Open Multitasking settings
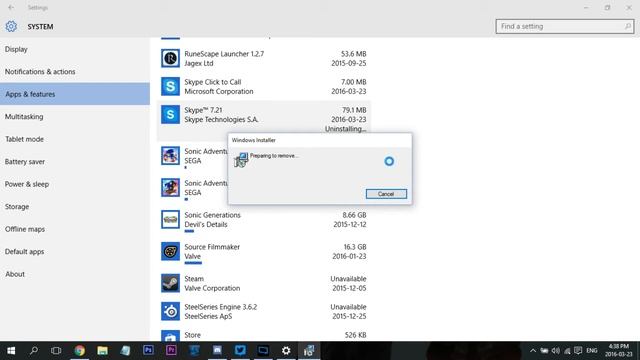Image resolution: width=640 pixels, height=360 pixels. coord(75,116)
